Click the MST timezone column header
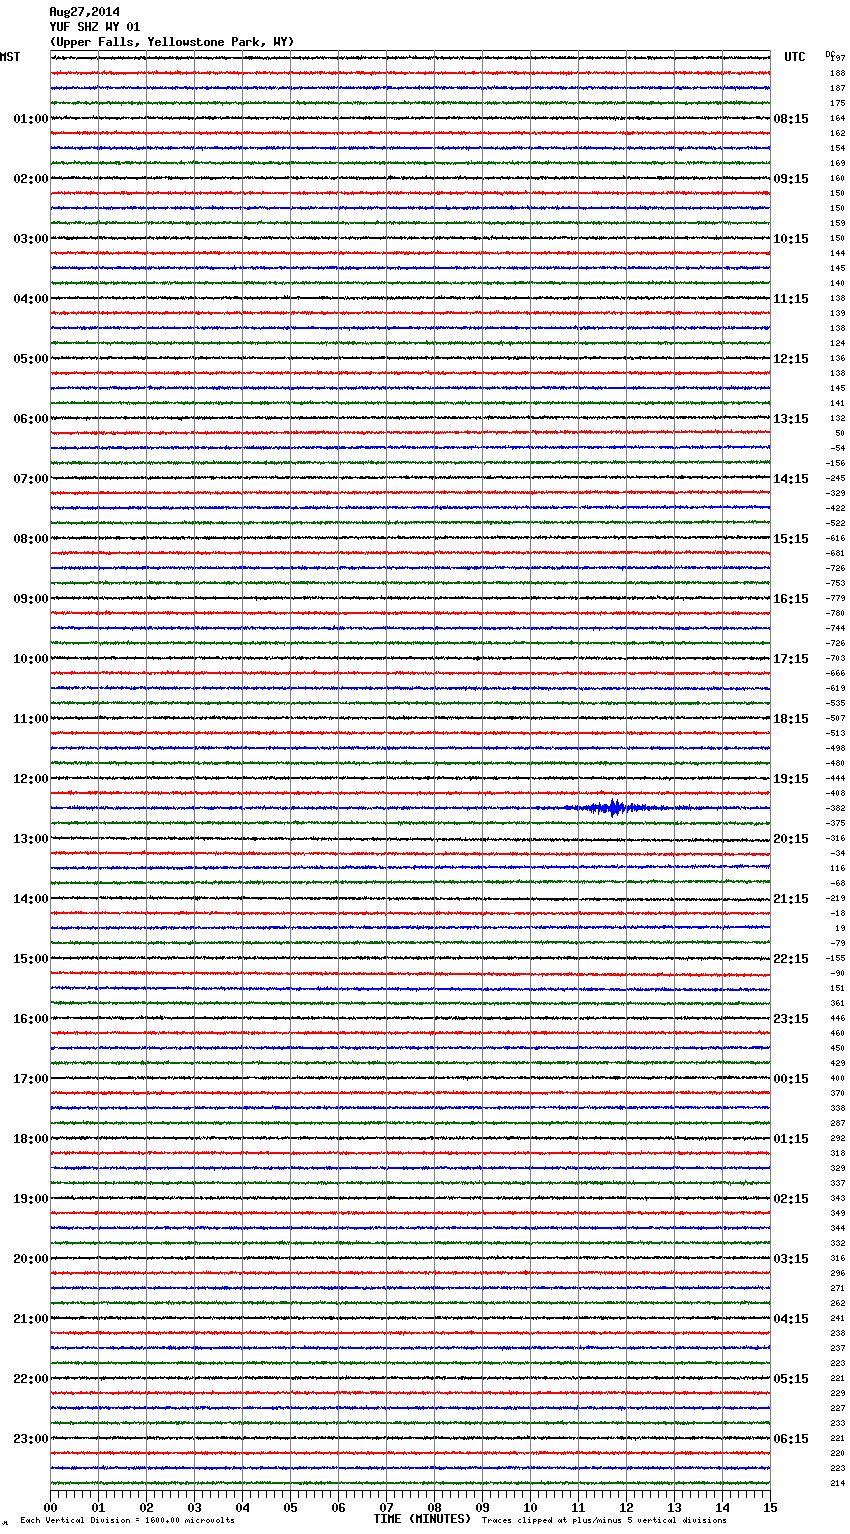Screen dimensions: 850x1534 click(10, 57)
